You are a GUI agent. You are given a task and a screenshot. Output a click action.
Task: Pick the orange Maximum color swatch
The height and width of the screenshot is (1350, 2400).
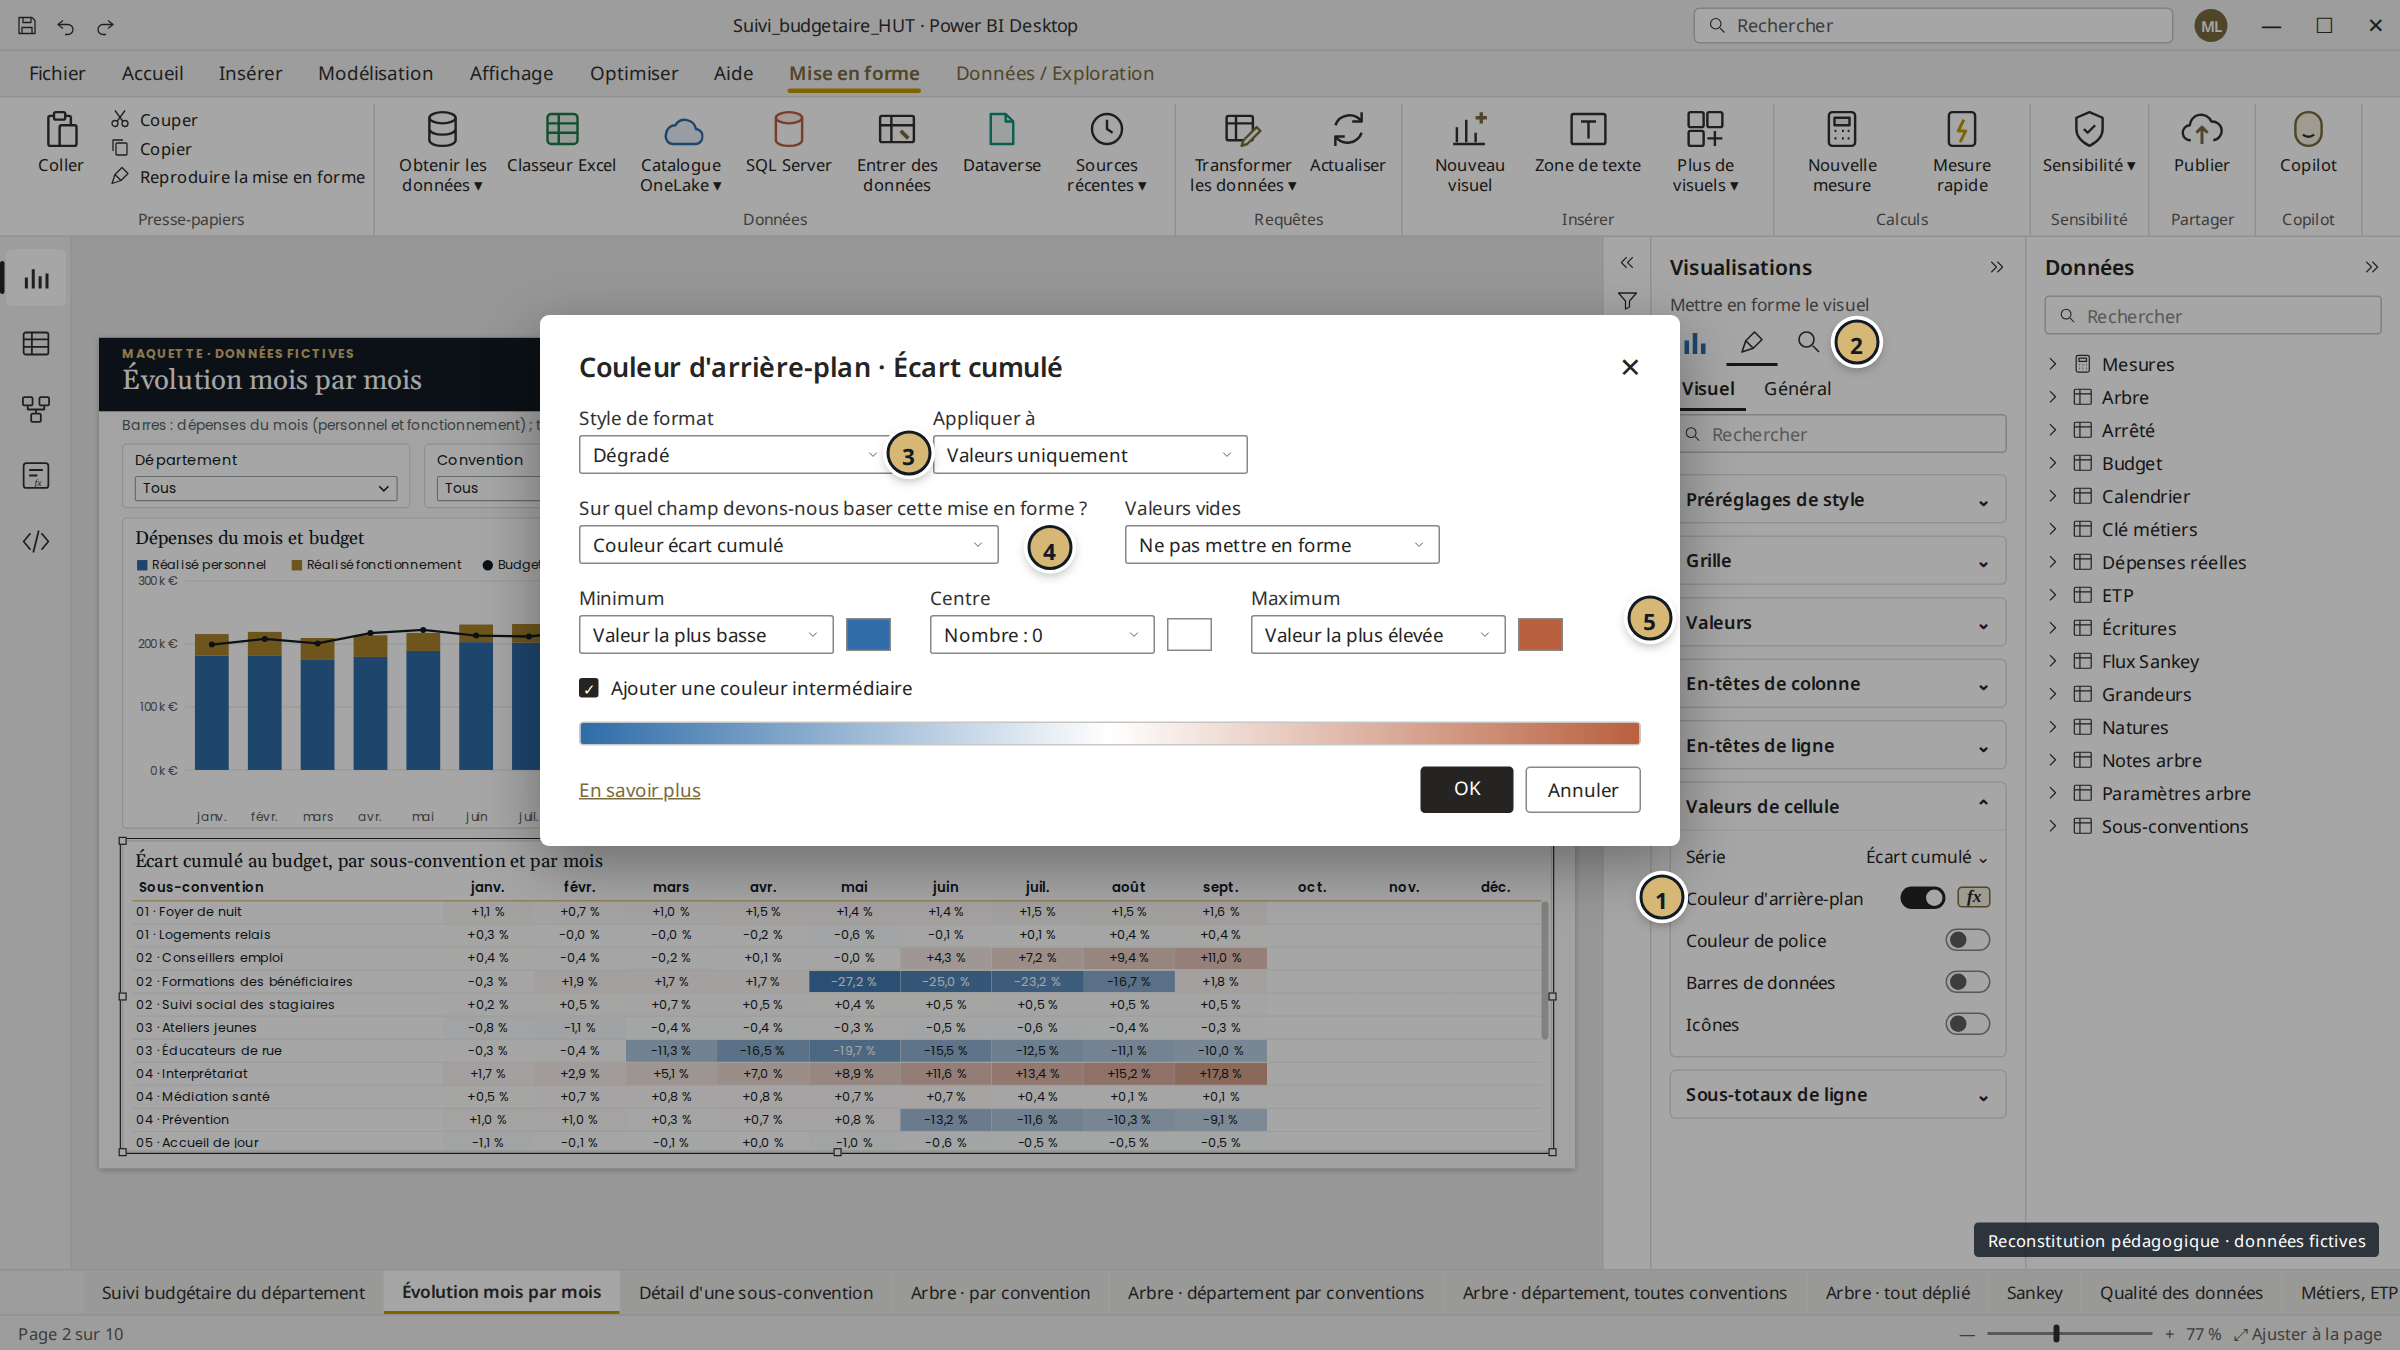coord(1540,635)
